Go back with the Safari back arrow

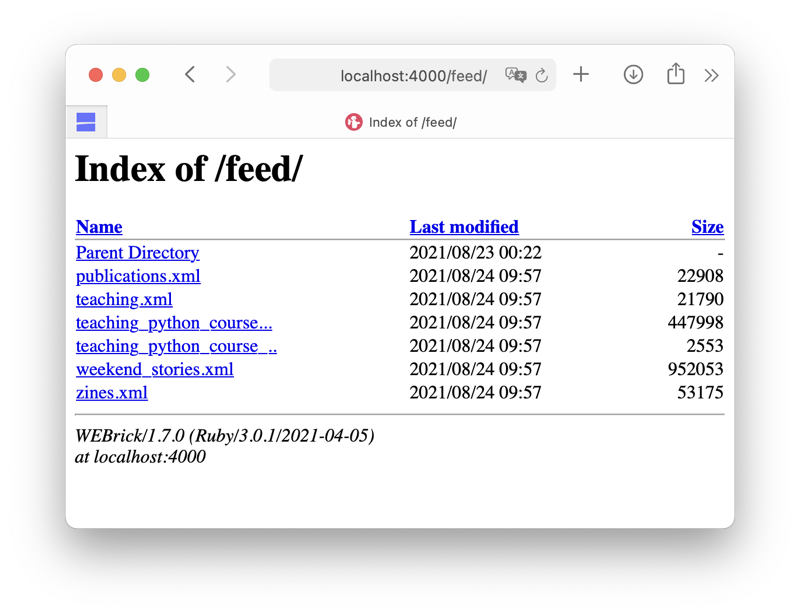pos(190,75)
